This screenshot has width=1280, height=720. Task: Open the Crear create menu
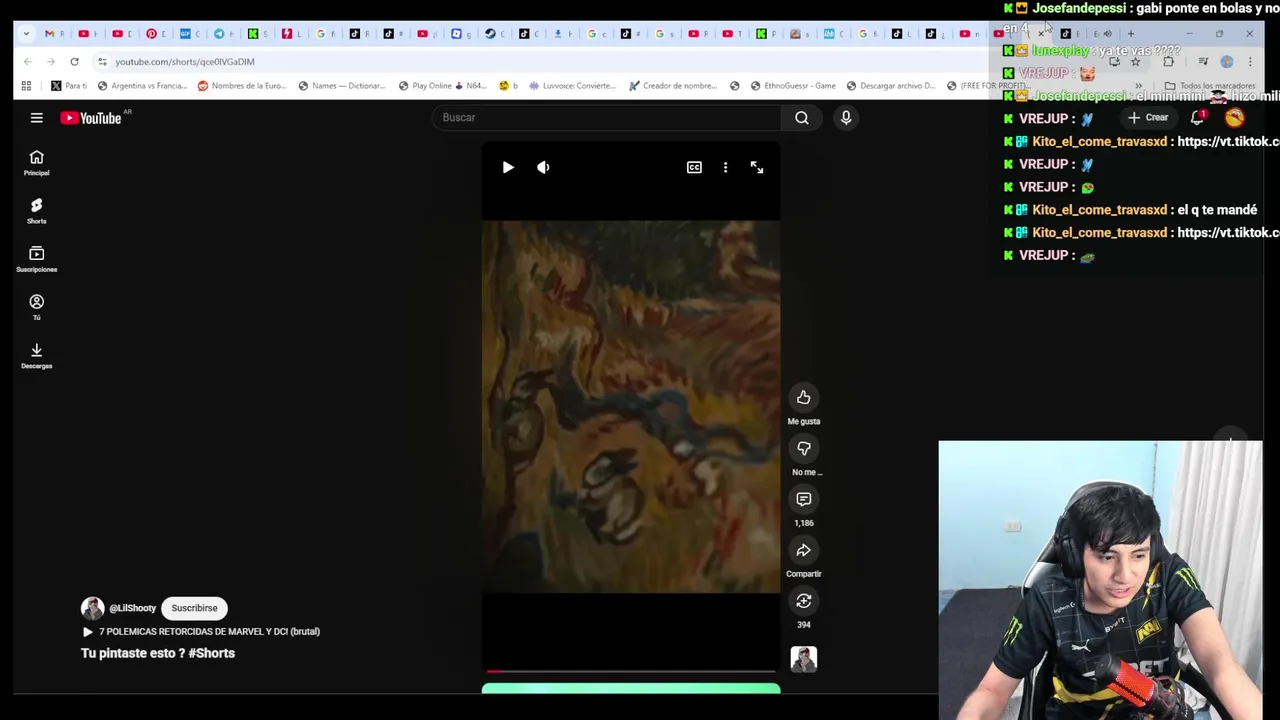click(1147, 118)
